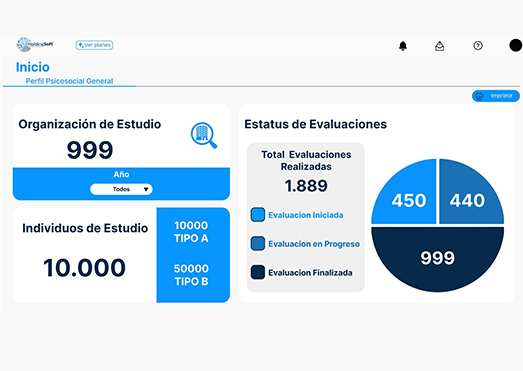Click the HoldingSoft logo
Screen dimensions: 523x371
(x=35, y=44)
